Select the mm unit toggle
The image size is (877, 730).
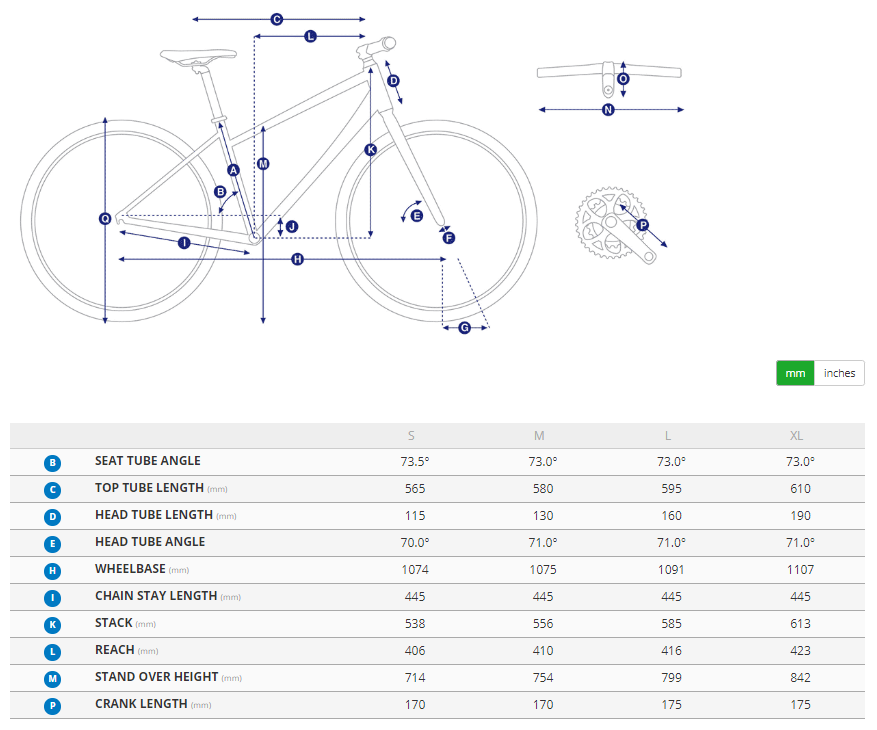tap(795, 373)
